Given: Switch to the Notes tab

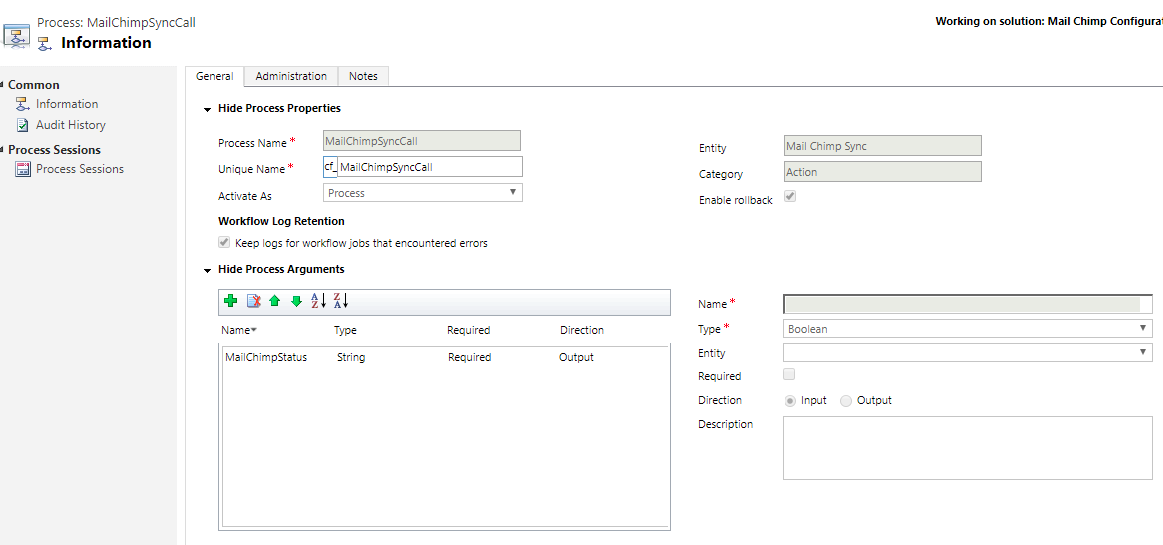Looking at the screenshot, I should 363,76.
